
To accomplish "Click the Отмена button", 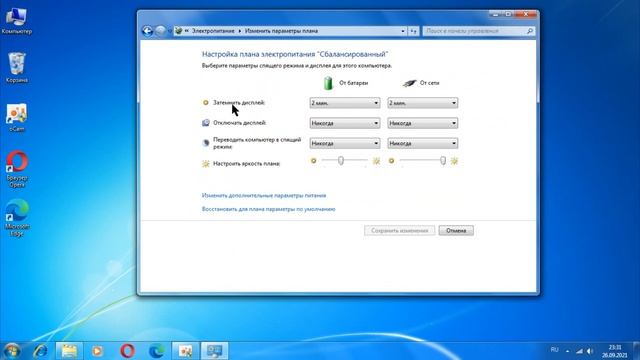I will (456, 231).
